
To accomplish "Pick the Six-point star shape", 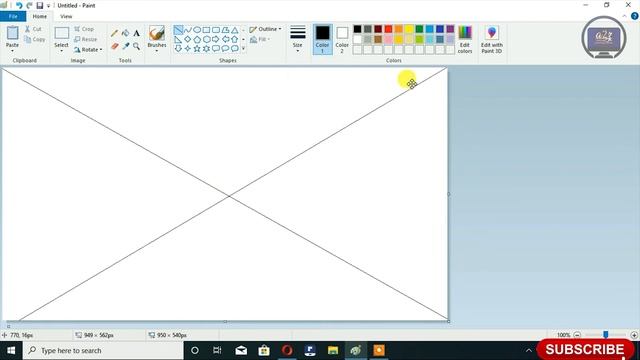I will [x=207, y=49].
